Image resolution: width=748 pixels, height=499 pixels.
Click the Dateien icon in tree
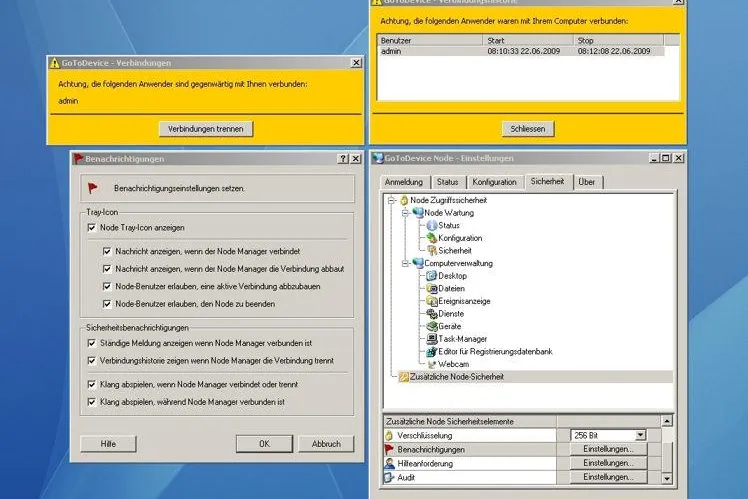(x=432, y=288)
